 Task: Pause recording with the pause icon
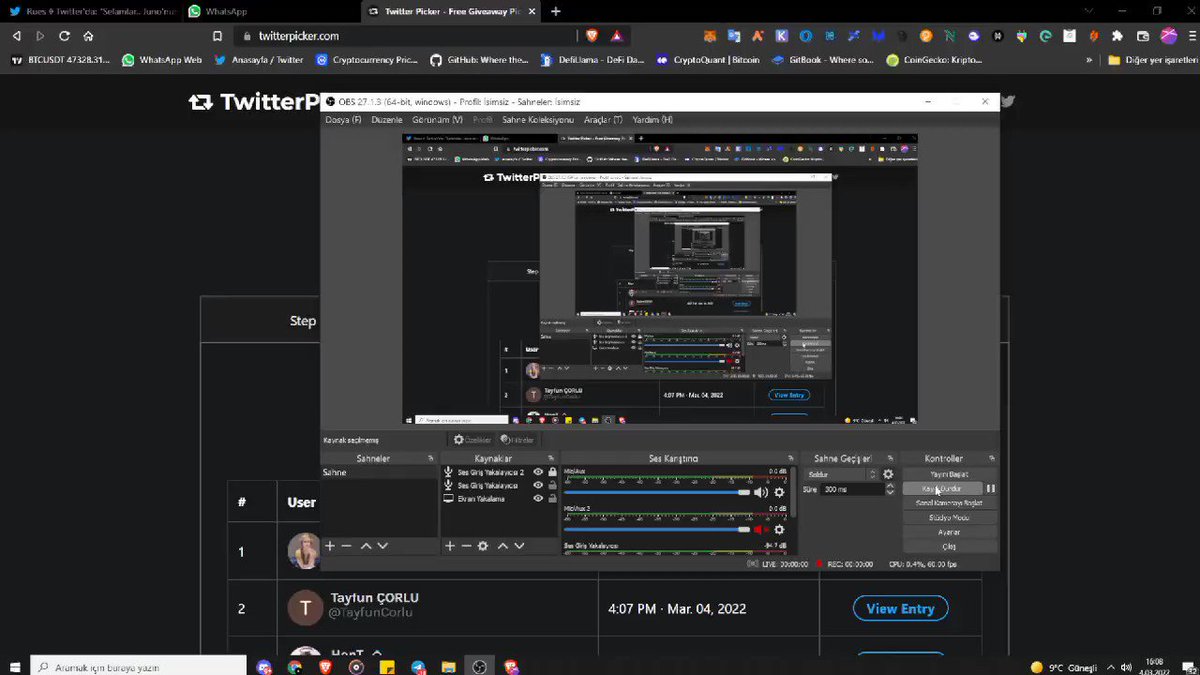(991, 488)
